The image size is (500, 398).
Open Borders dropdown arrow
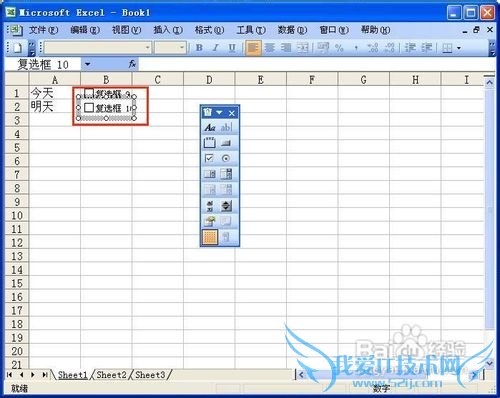coord(459,48)
